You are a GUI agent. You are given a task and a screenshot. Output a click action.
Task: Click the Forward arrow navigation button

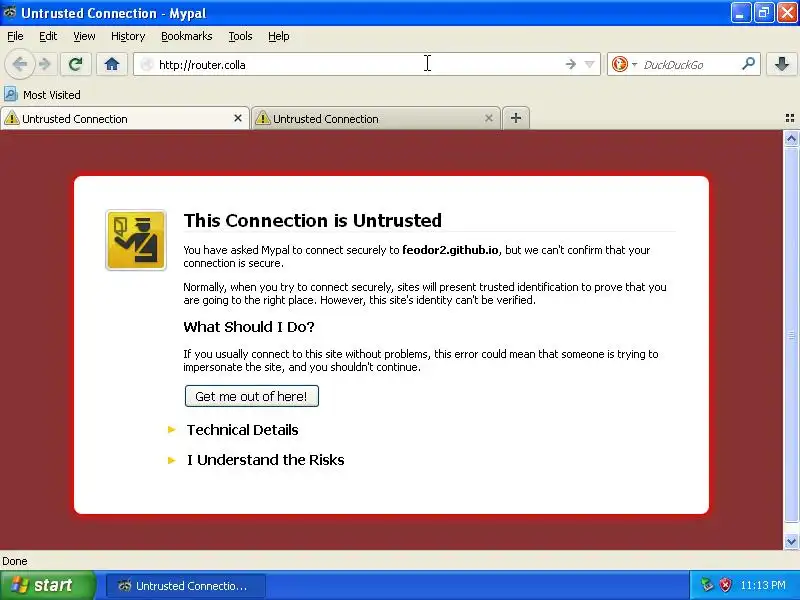(x=45, y=64)
